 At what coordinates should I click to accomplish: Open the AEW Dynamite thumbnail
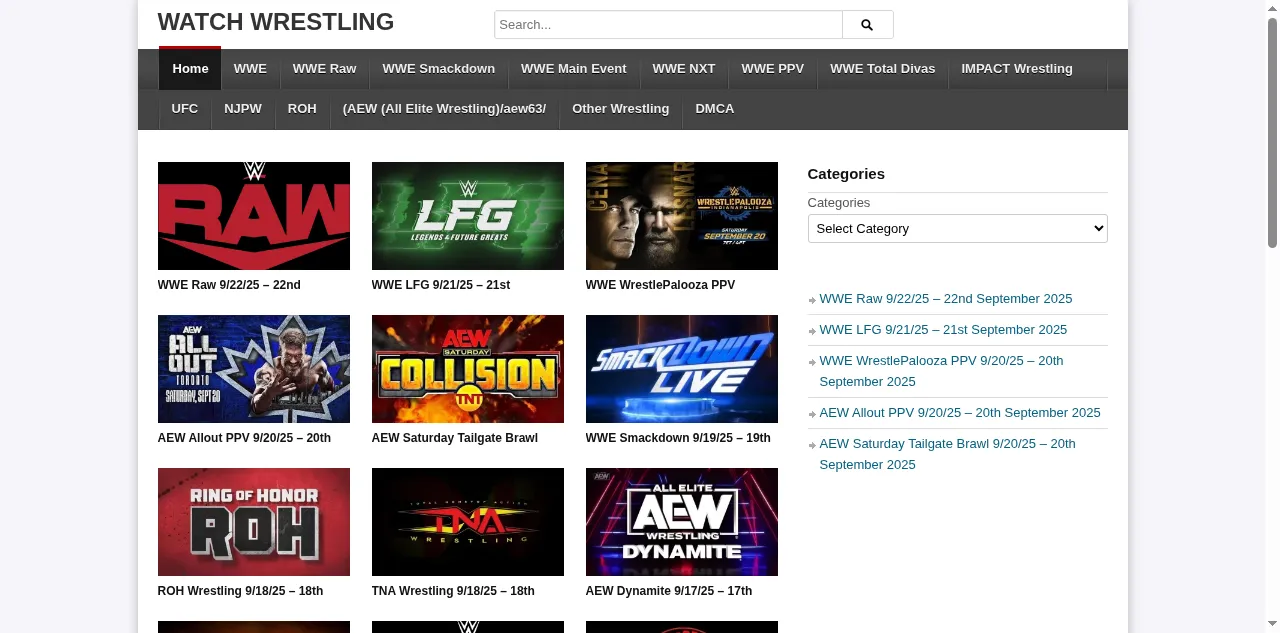(682, 522)
